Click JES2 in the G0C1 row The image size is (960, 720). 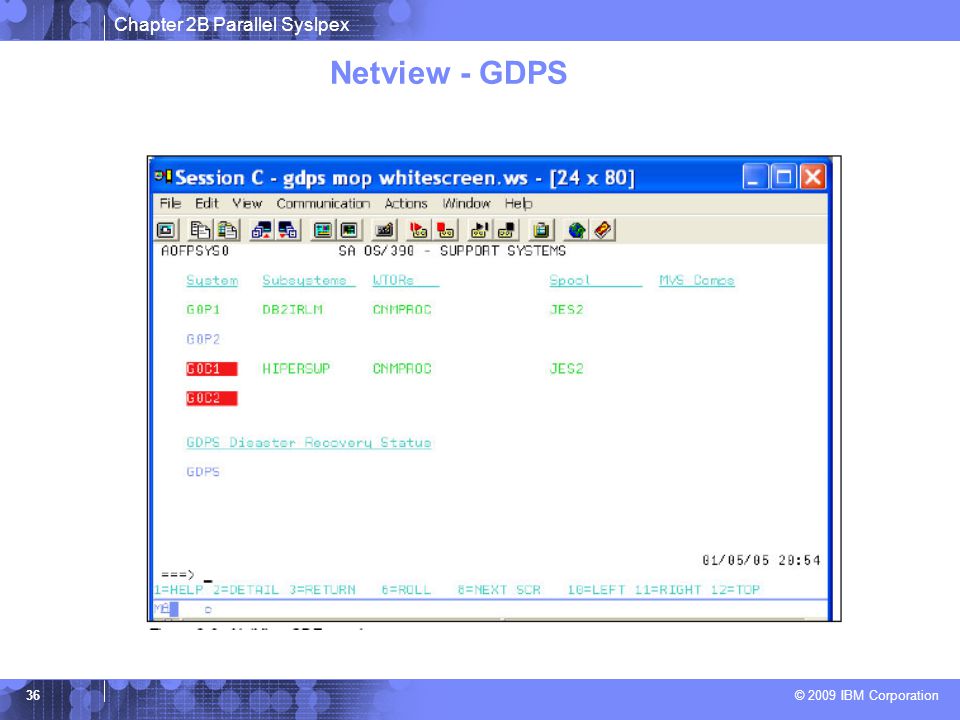566,369
